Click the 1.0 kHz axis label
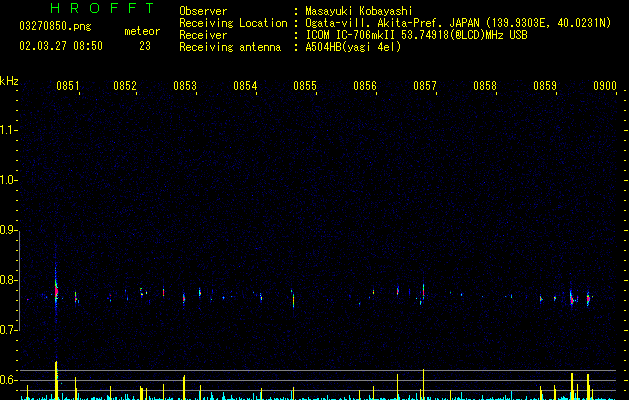The height and width of the screenshot is (400, 629). pos(8,180)
